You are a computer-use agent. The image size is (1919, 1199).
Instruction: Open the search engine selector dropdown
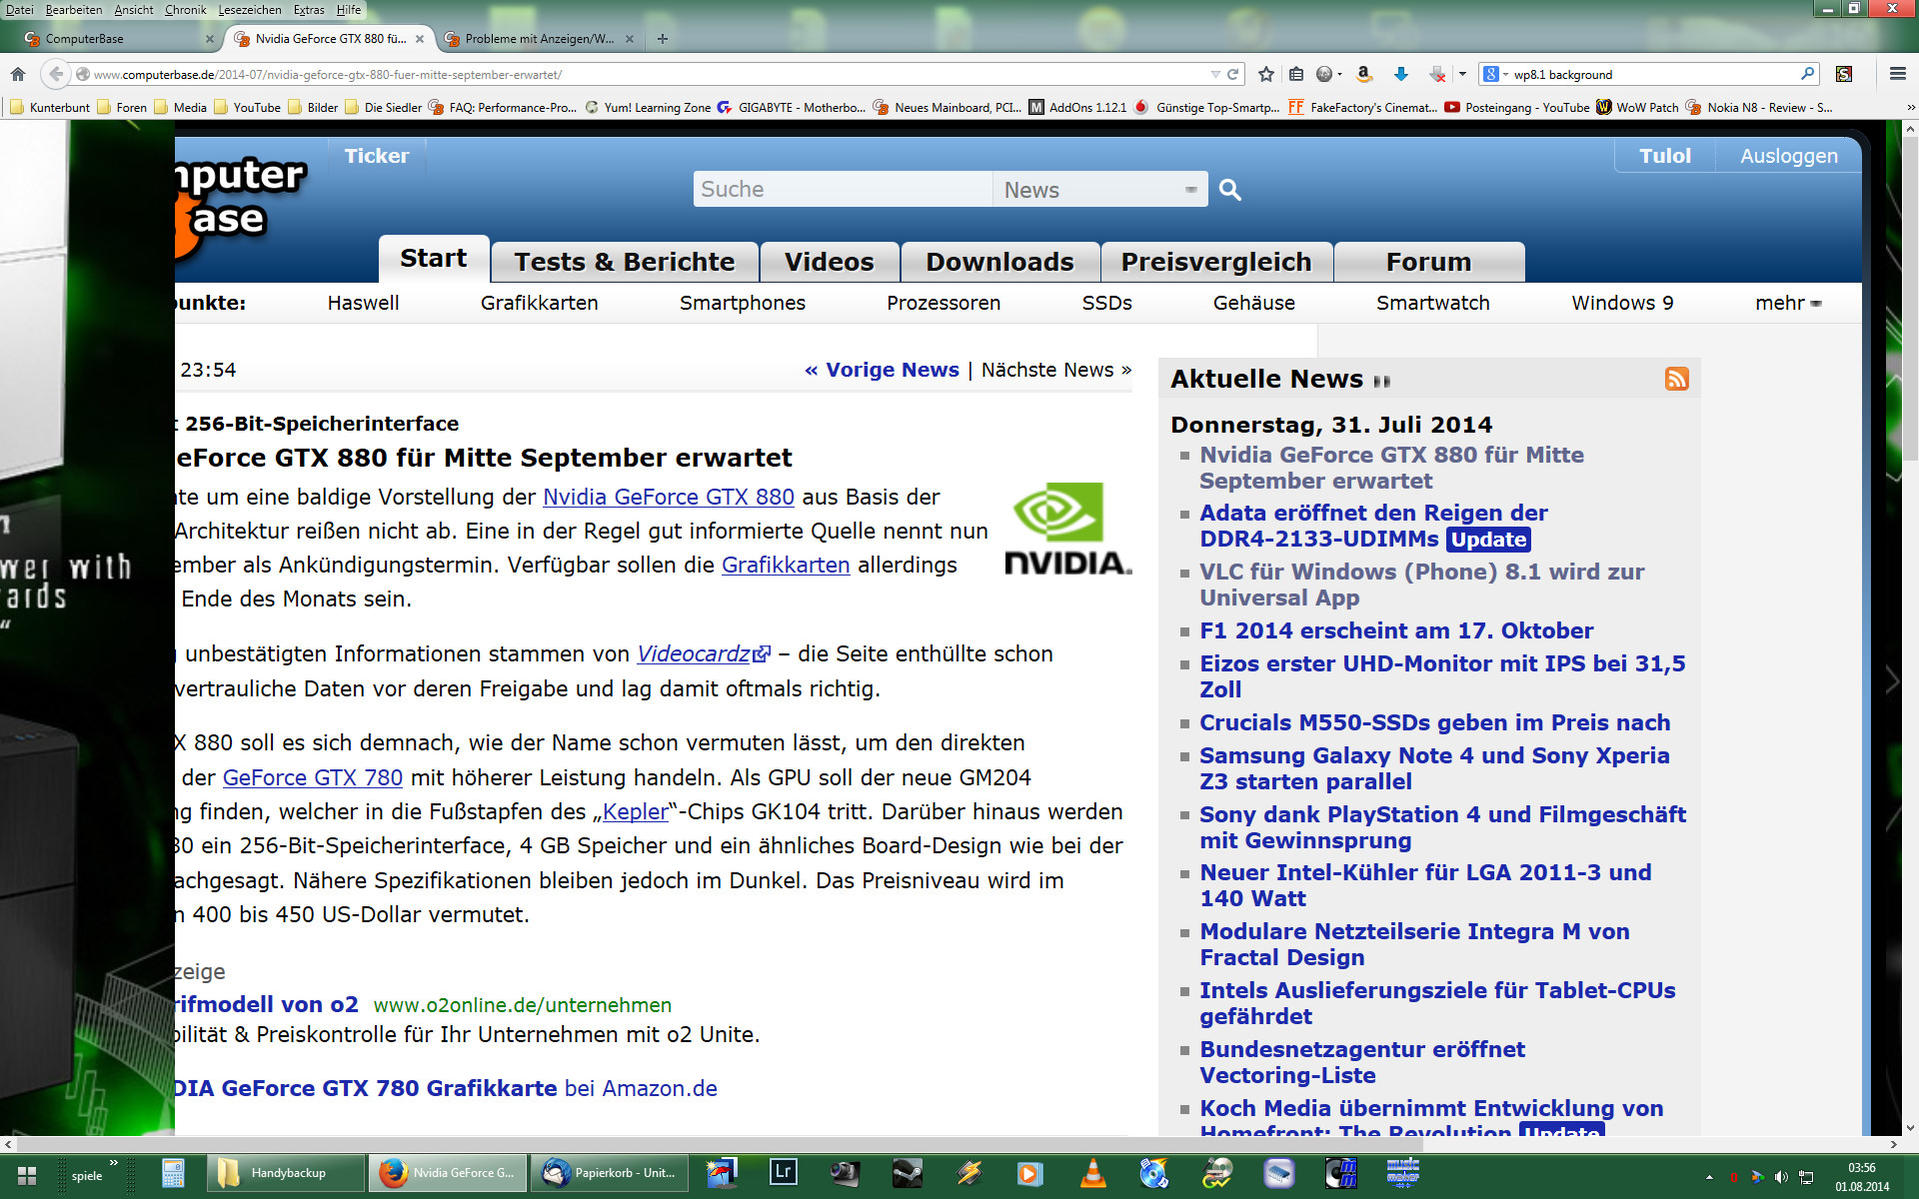coord(1496,74)
